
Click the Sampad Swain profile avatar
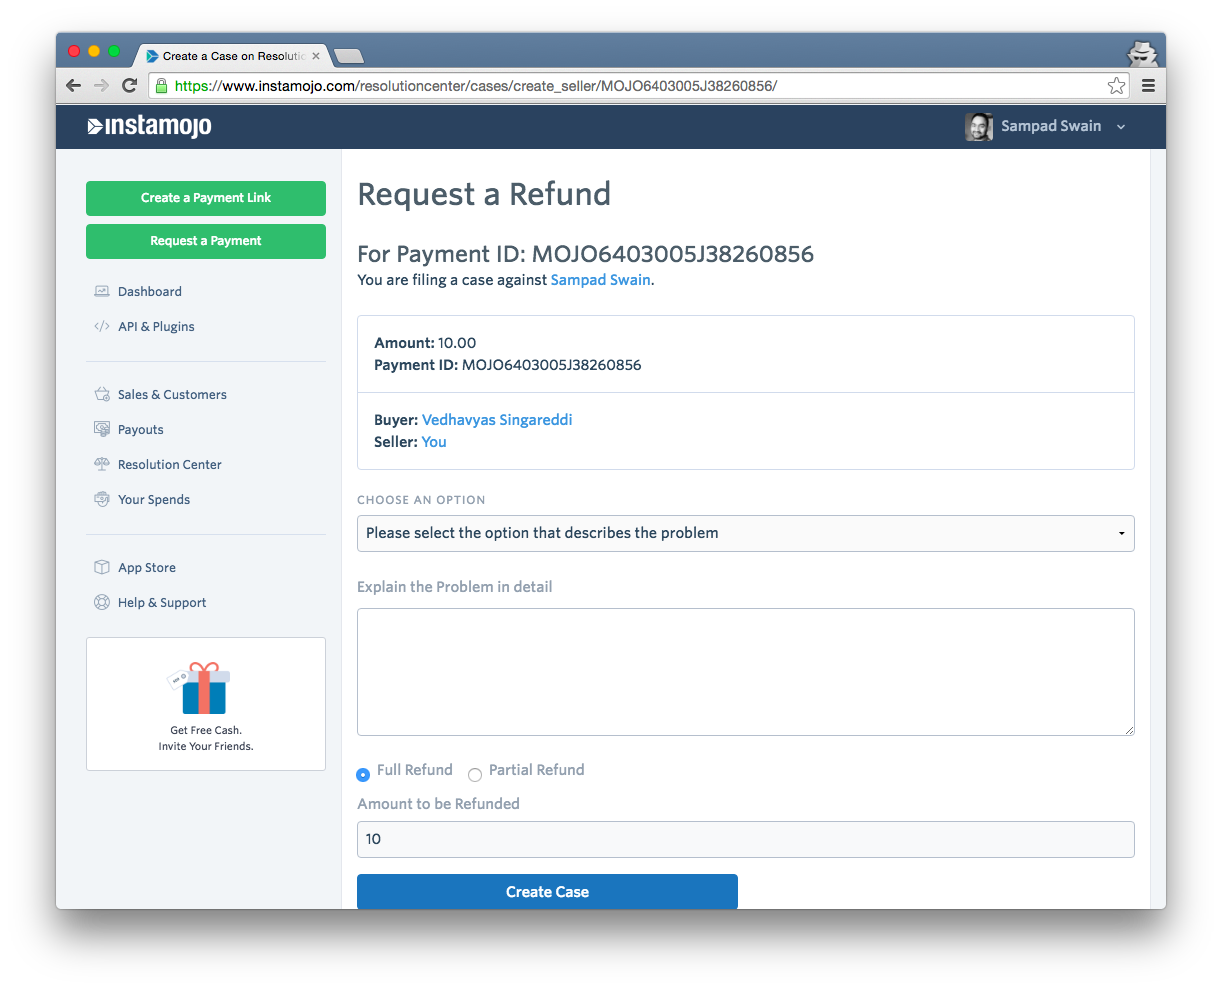click(979, 127)
